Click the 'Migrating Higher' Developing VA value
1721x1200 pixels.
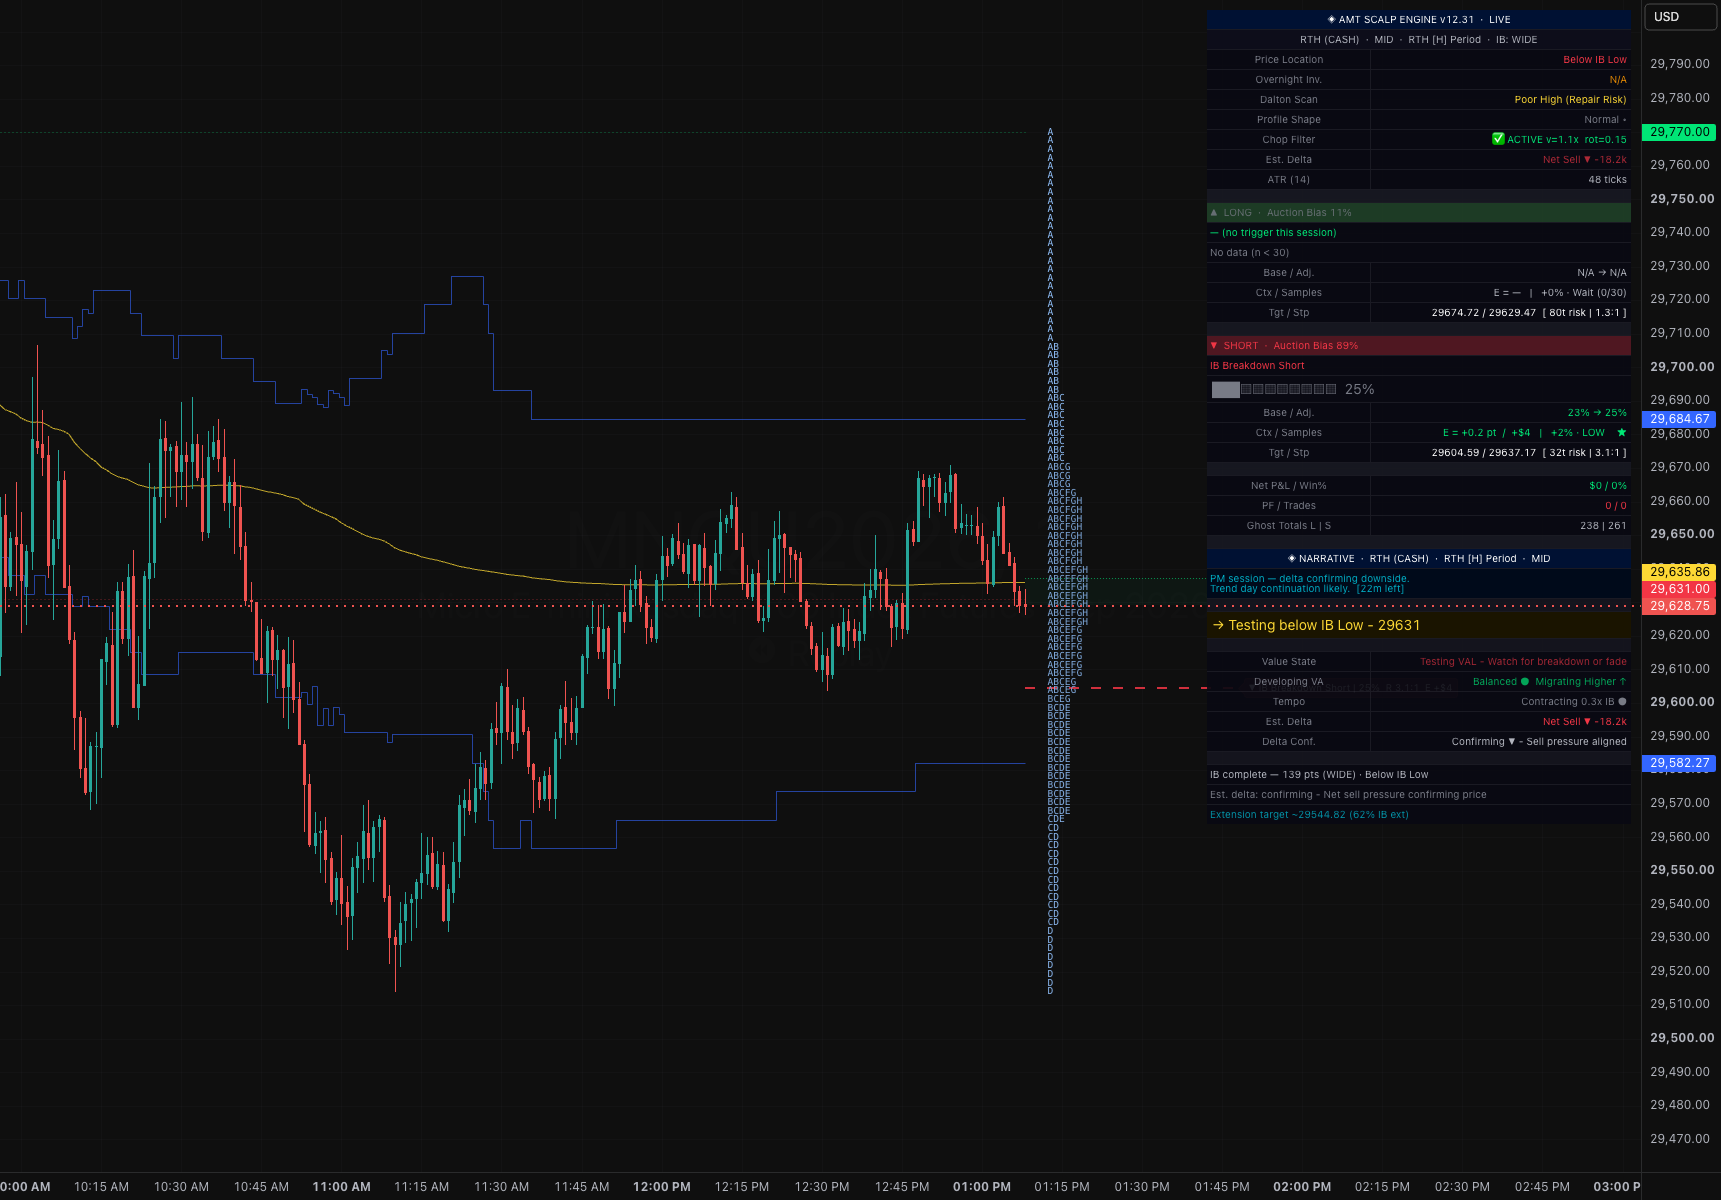[1581, 682]
